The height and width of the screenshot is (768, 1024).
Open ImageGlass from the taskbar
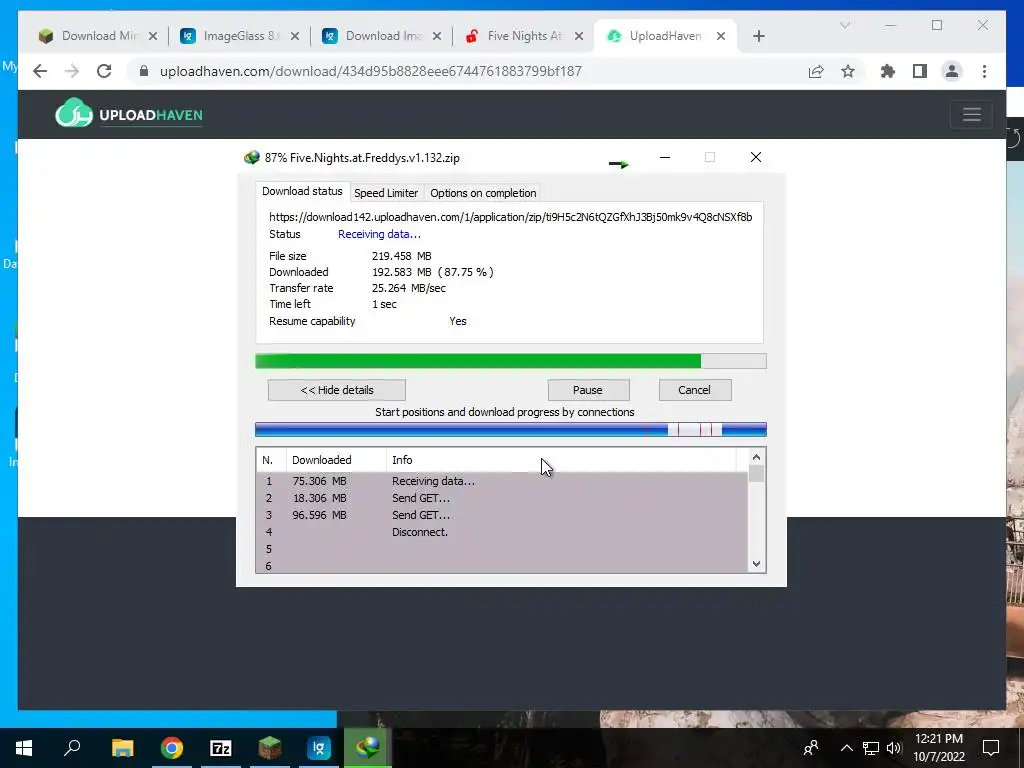(x=319, y=748)
